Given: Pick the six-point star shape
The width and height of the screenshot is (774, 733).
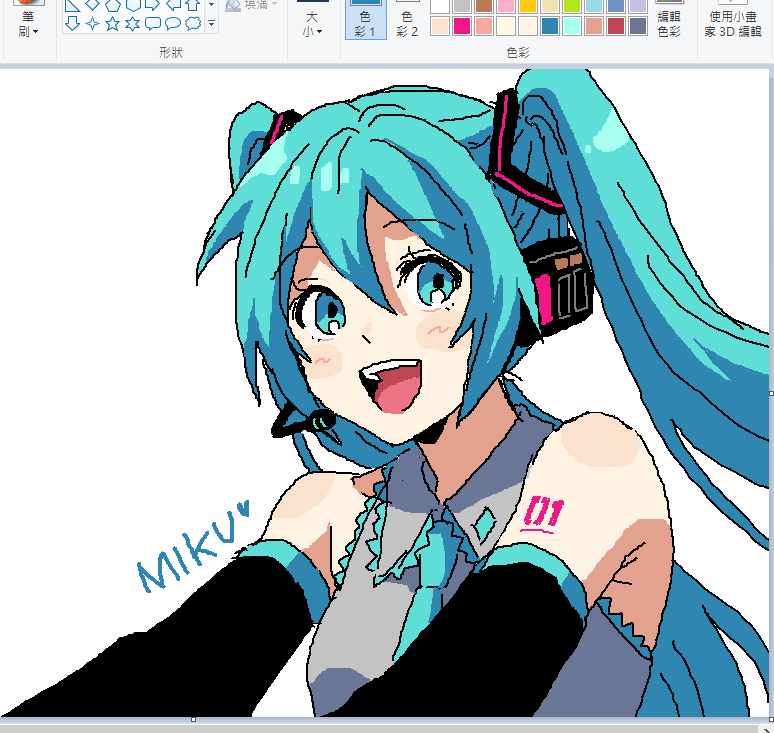Looking at the screenshot, I should click(x=133, y=23).
